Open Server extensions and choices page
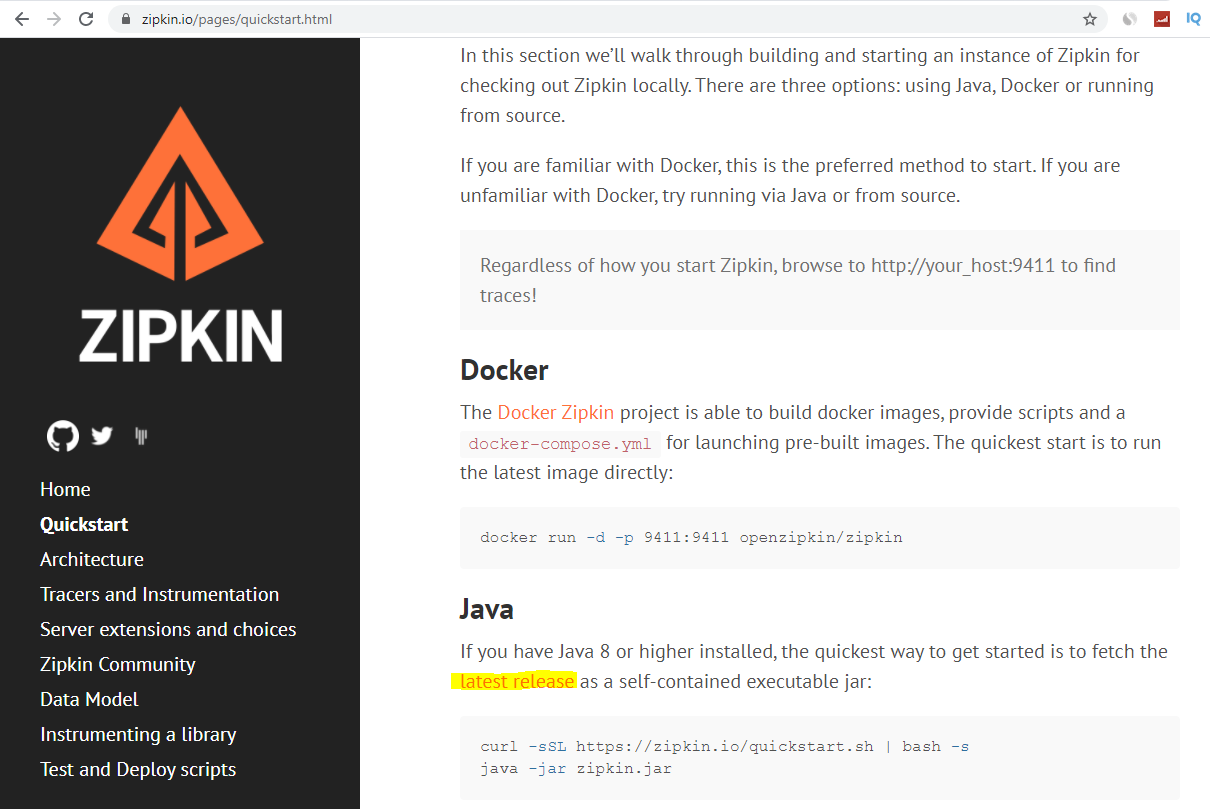This screenshot has height=809, width=1210. point(168,629)
